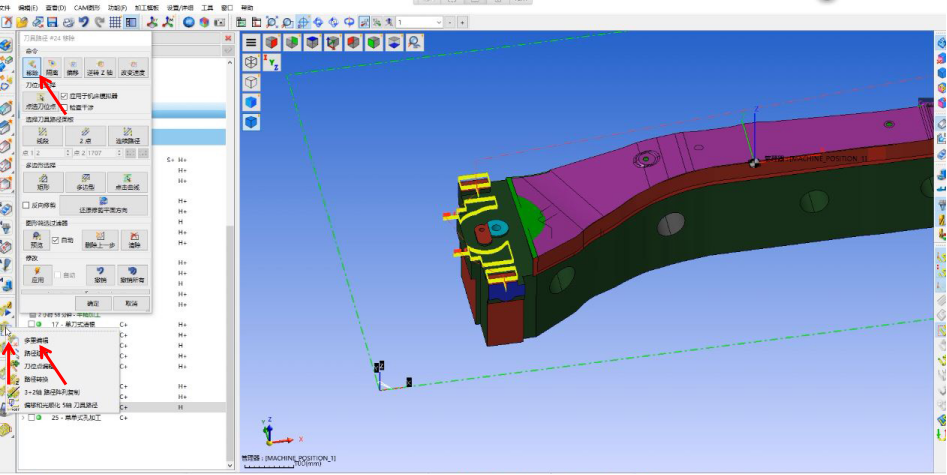Image resolution: width=947 pixels, height=475 pixels.
Task: Click the 确定 OK button
Action: coord(92,303)
